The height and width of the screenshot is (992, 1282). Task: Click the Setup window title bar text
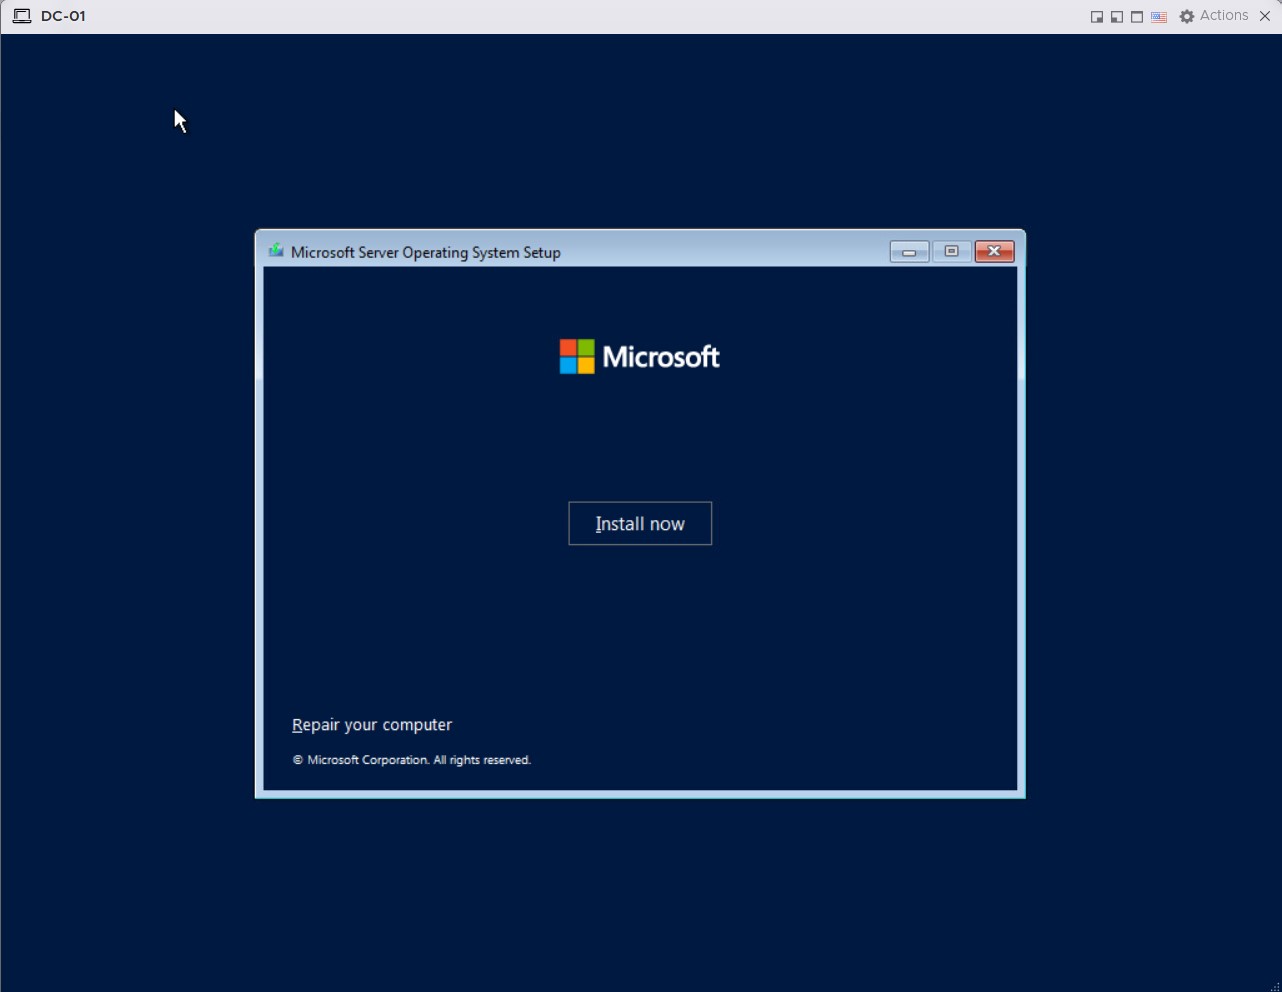point(425,253)
